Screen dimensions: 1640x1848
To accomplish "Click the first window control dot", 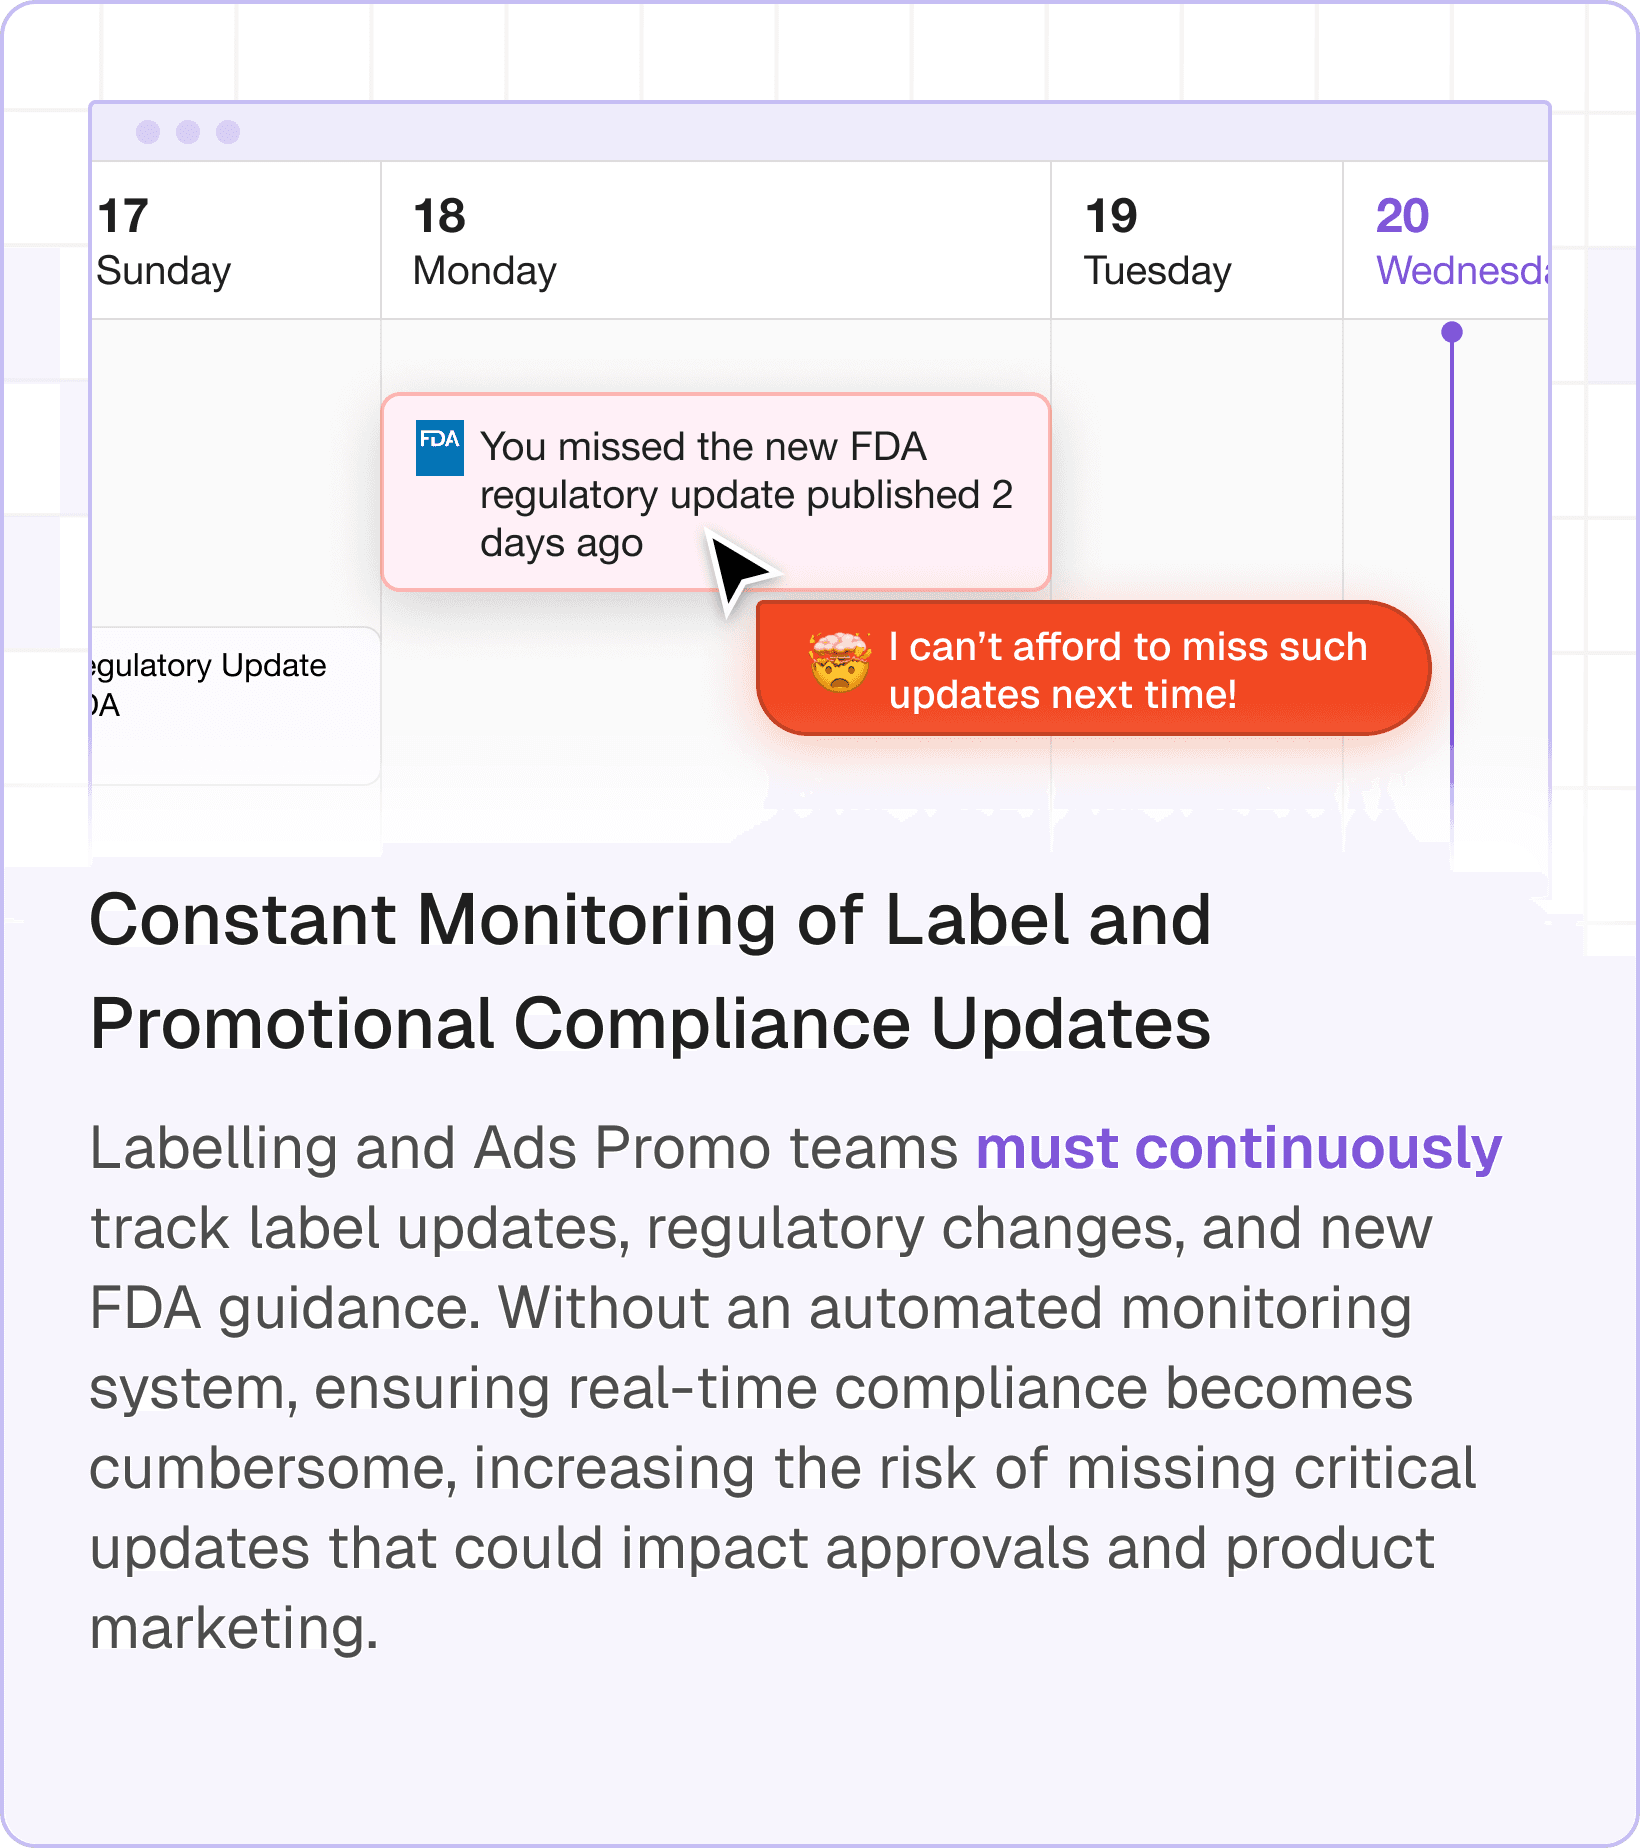I will point(148,132).
